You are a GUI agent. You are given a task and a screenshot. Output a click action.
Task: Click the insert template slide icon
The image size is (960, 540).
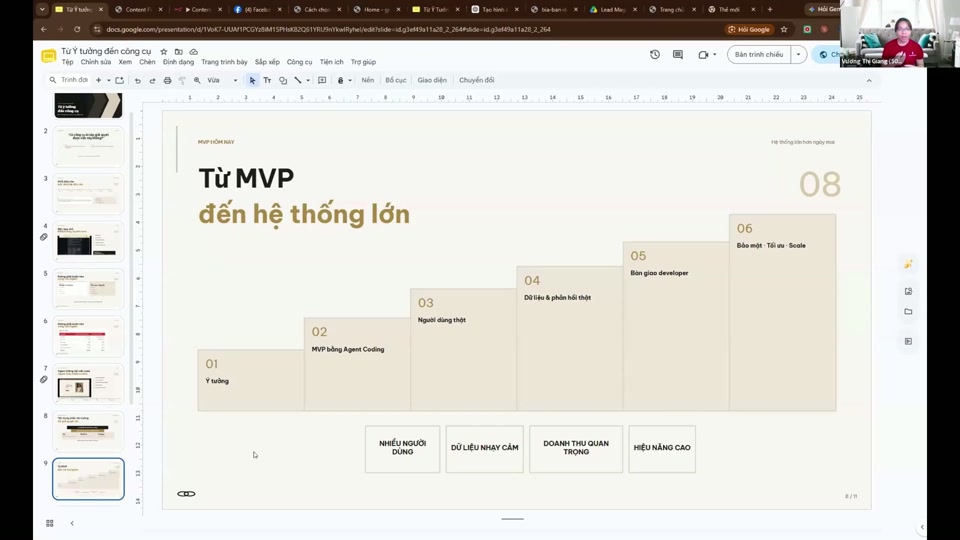[119, 80]
